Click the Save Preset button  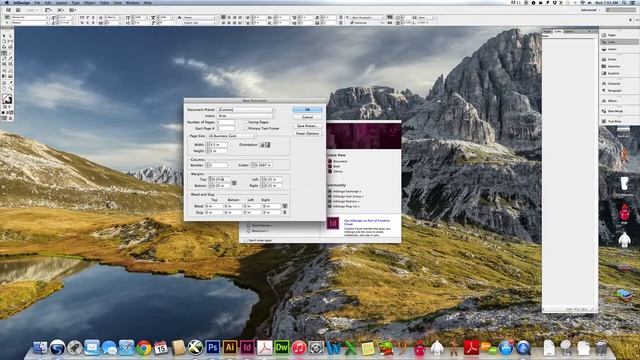[x=307, y=126]
